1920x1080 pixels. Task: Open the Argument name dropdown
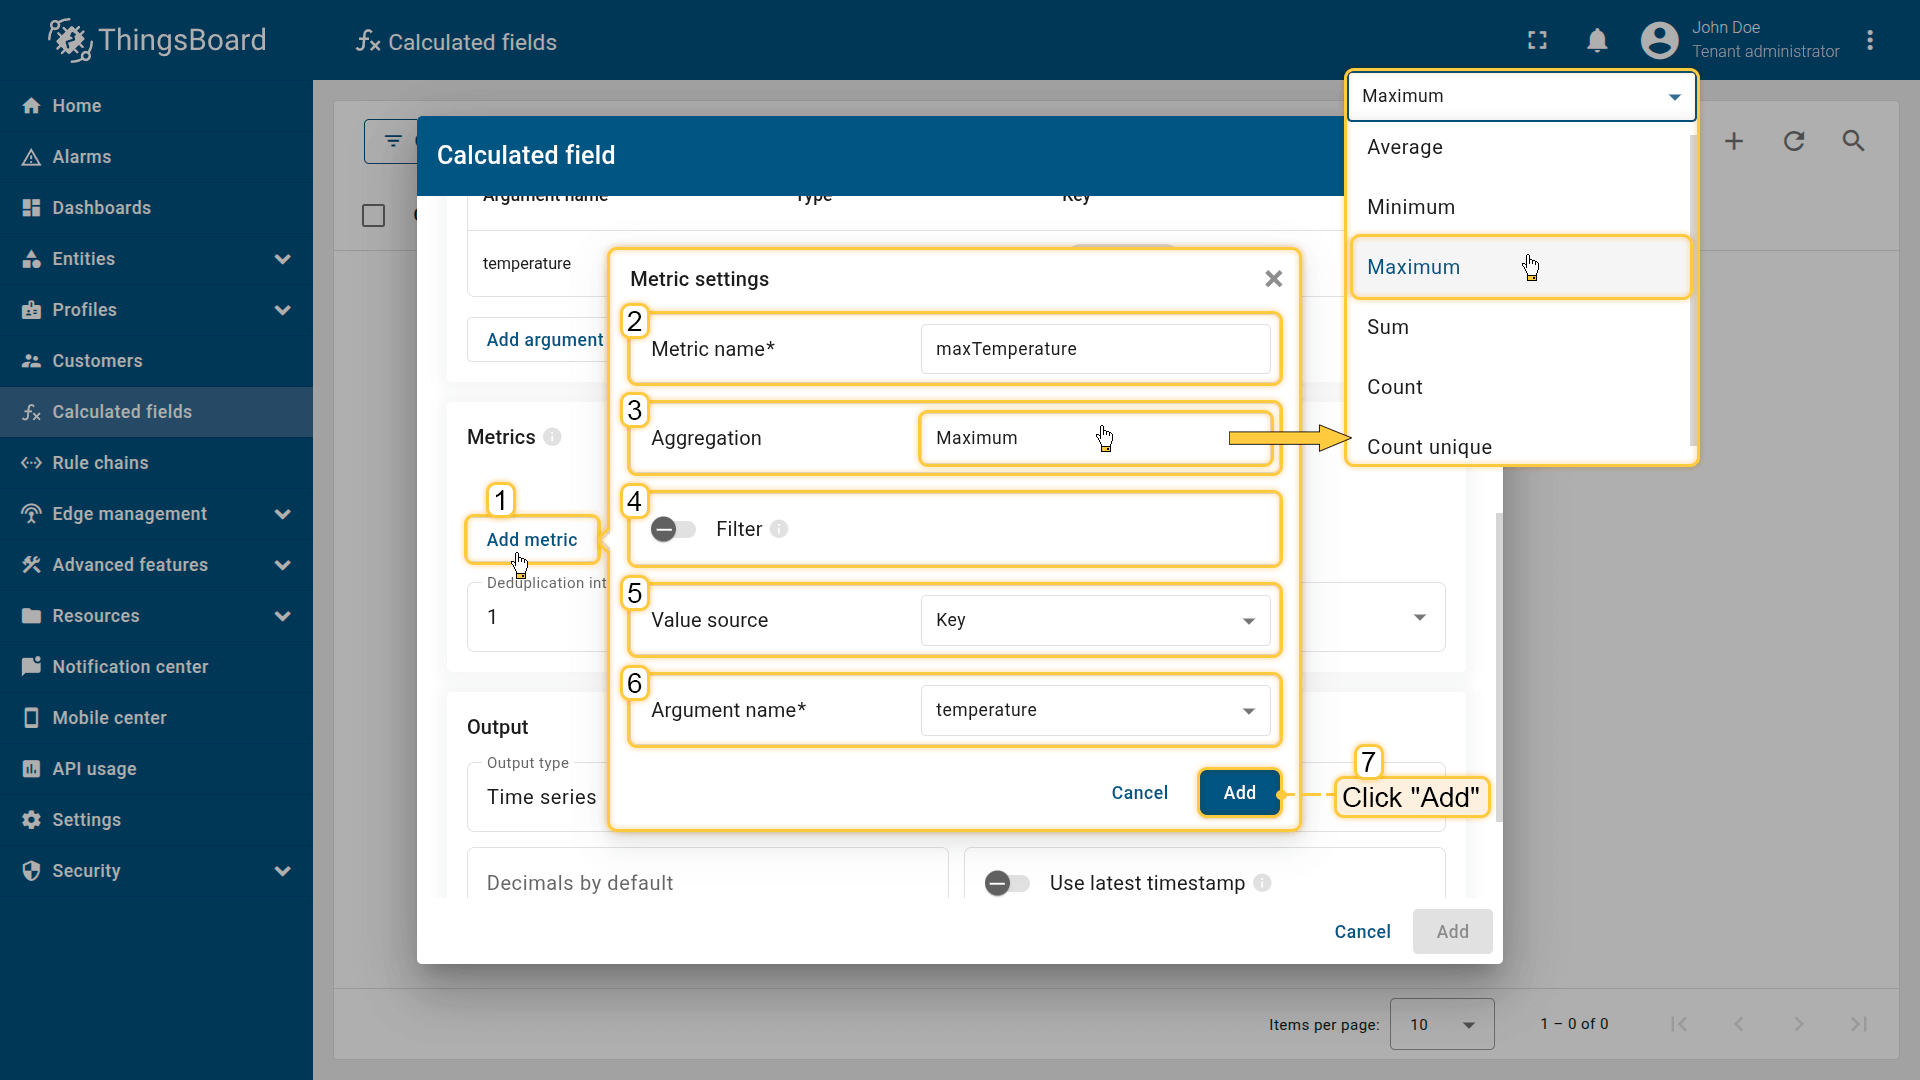coord(1095,710)
